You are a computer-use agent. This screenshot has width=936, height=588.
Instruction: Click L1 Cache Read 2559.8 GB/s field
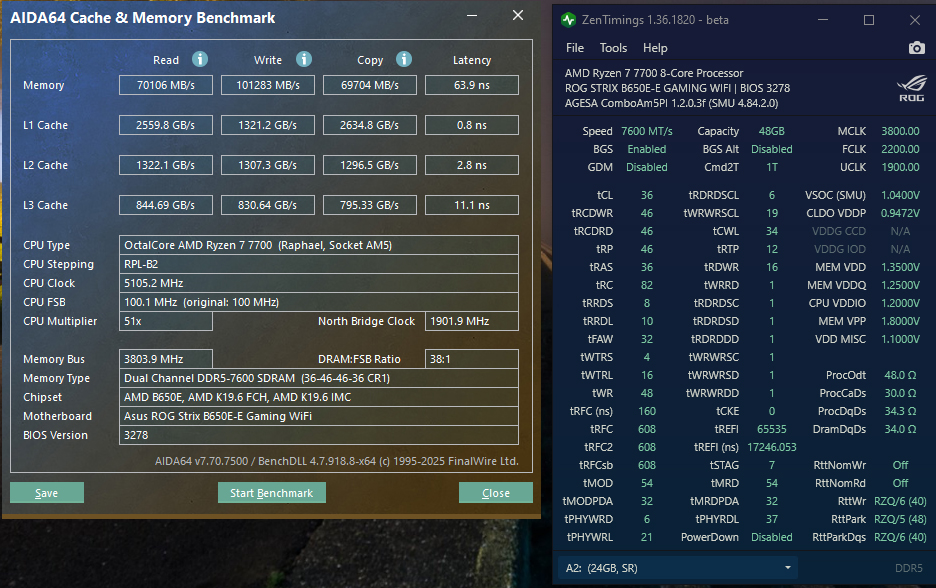point(166,125)
